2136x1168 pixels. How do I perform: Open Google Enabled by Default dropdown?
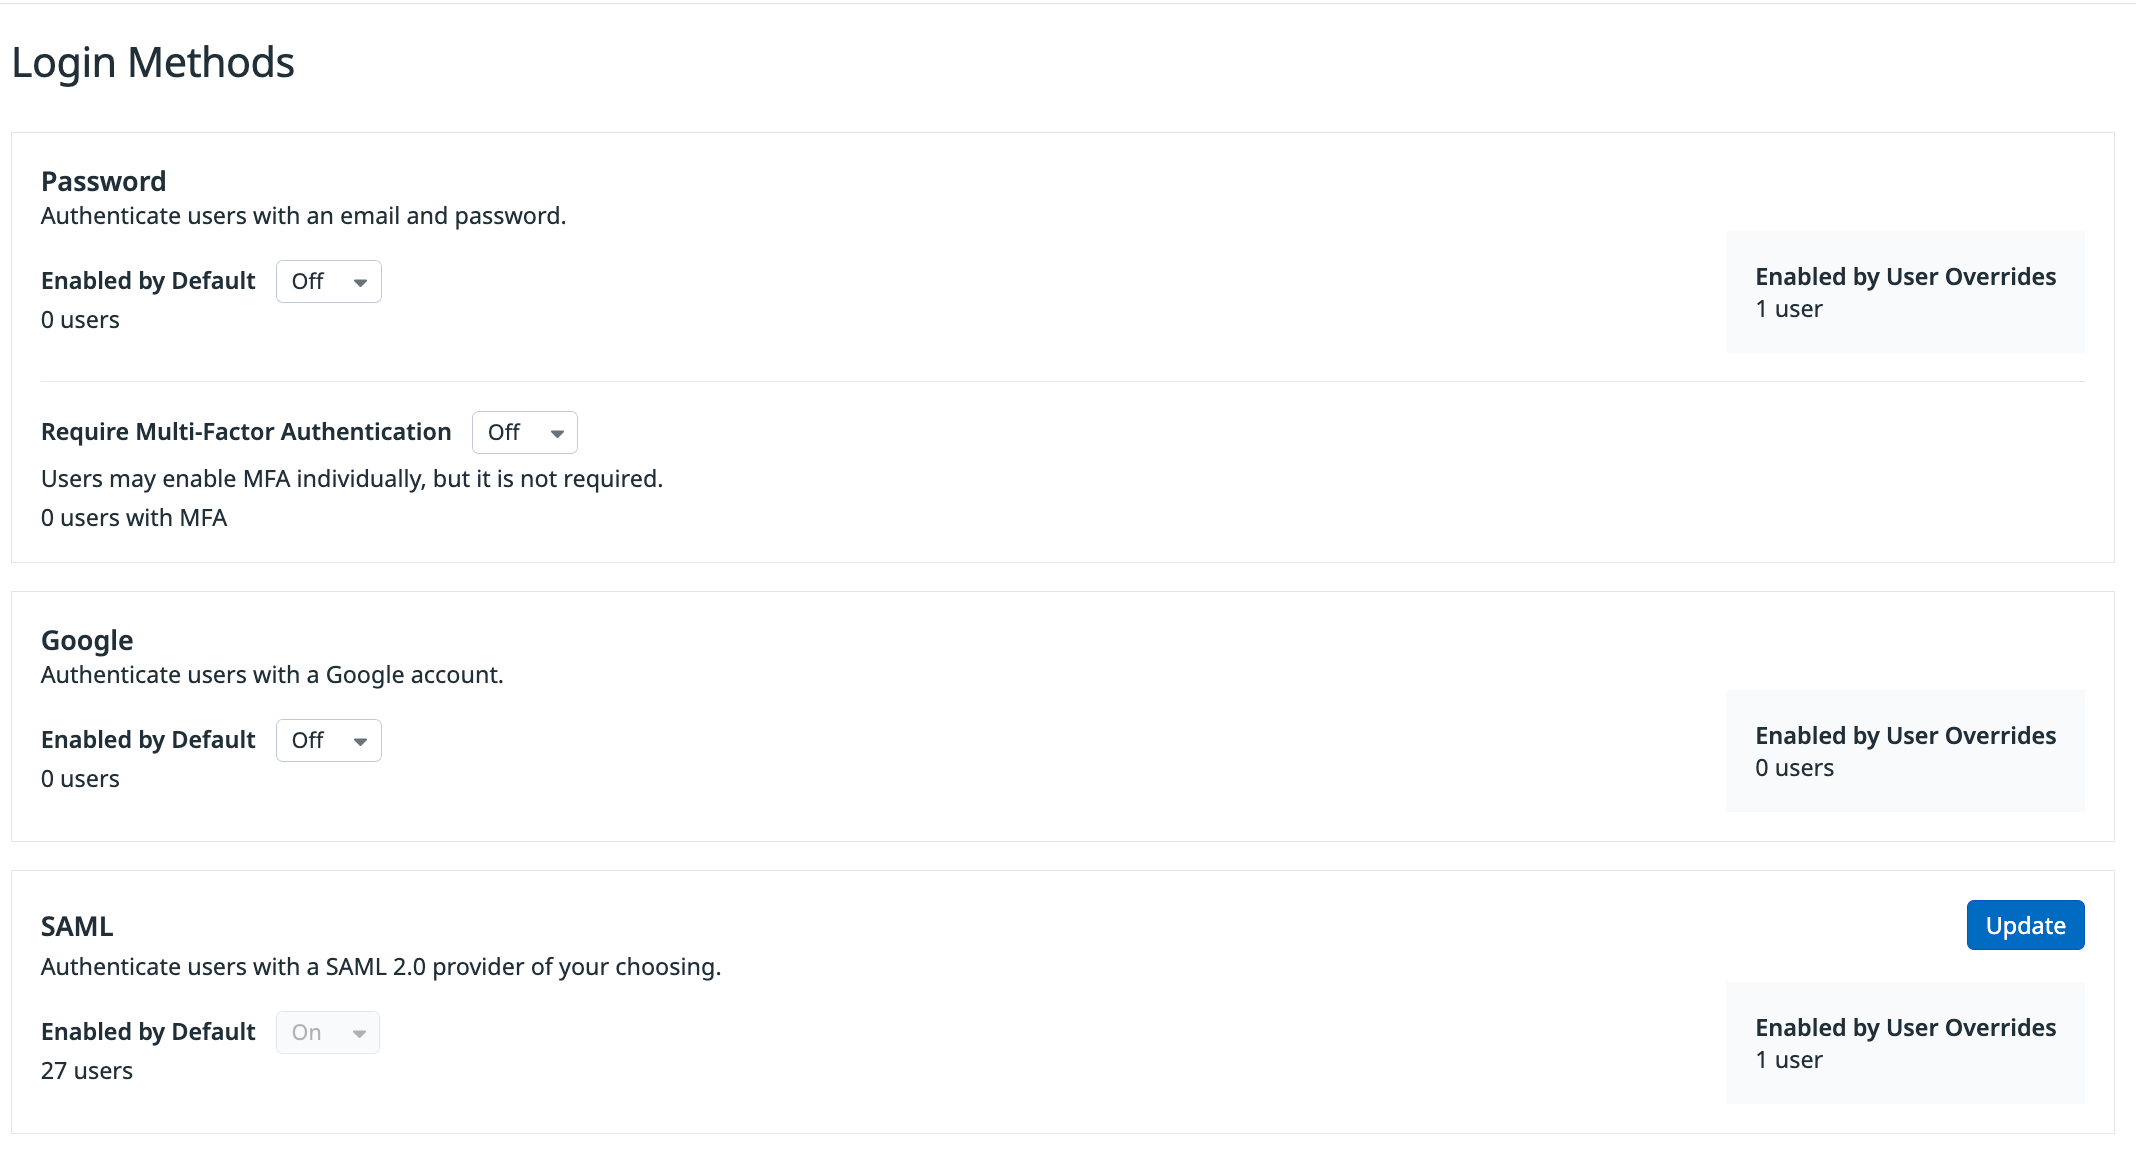pyautogui.click(x=328, y=741)
